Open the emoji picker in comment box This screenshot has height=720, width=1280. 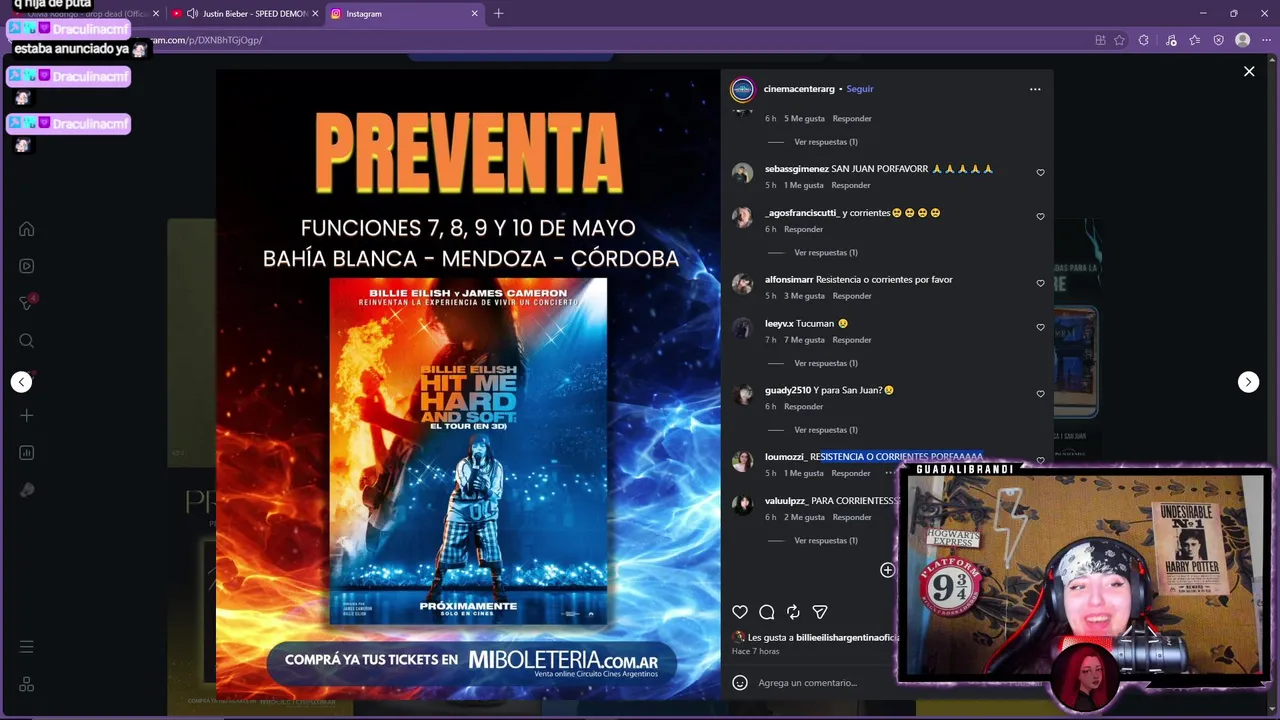click(x=740, y=683)
